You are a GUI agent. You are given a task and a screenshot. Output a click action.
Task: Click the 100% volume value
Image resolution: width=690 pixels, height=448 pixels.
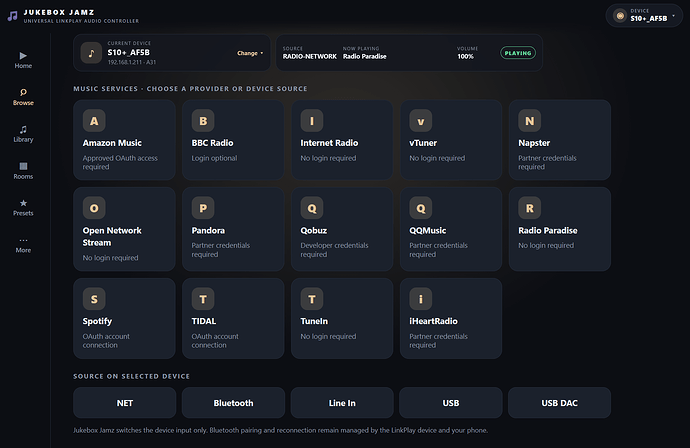(465, 56)
